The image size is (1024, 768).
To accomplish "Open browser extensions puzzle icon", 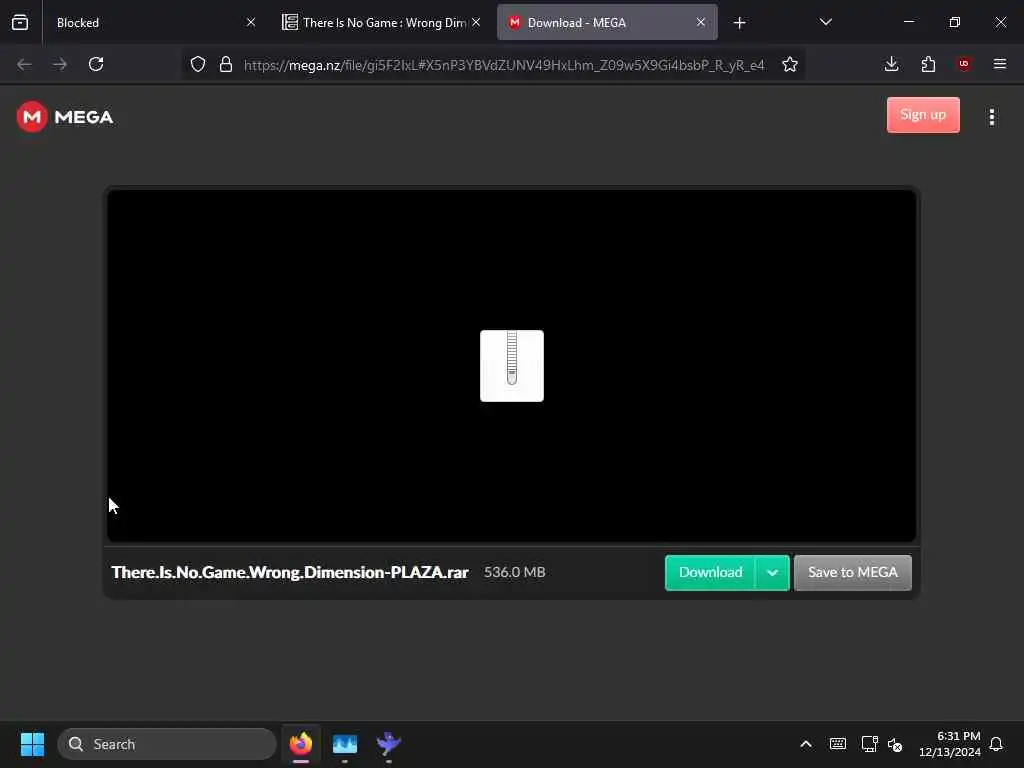I will tap(928, 65).
